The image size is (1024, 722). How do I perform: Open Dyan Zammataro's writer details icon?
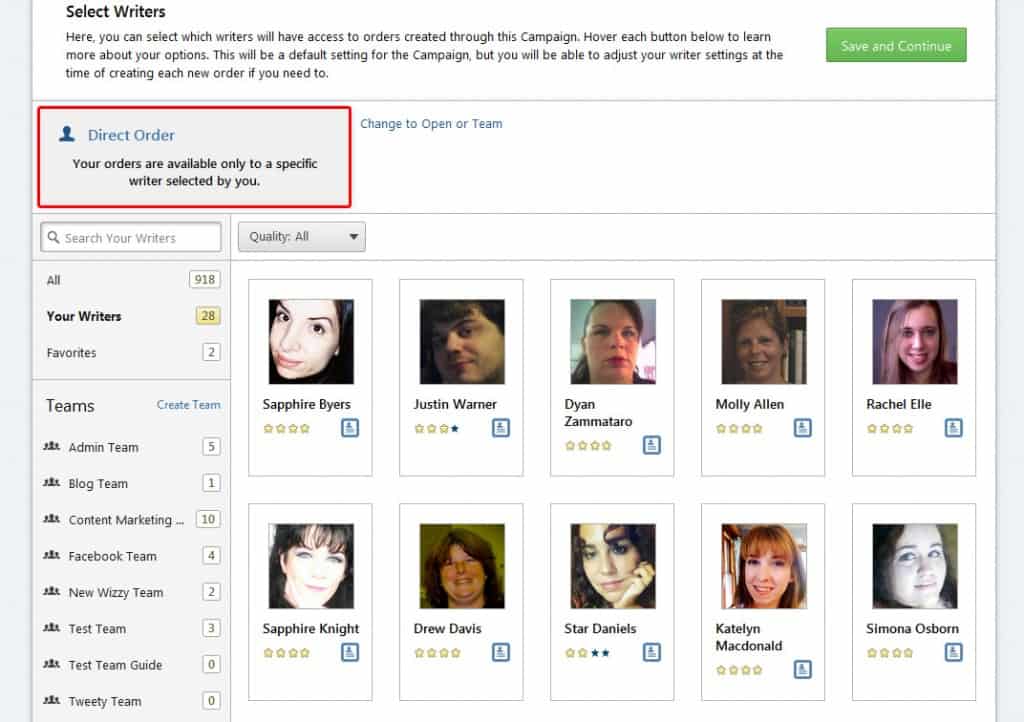652,445
